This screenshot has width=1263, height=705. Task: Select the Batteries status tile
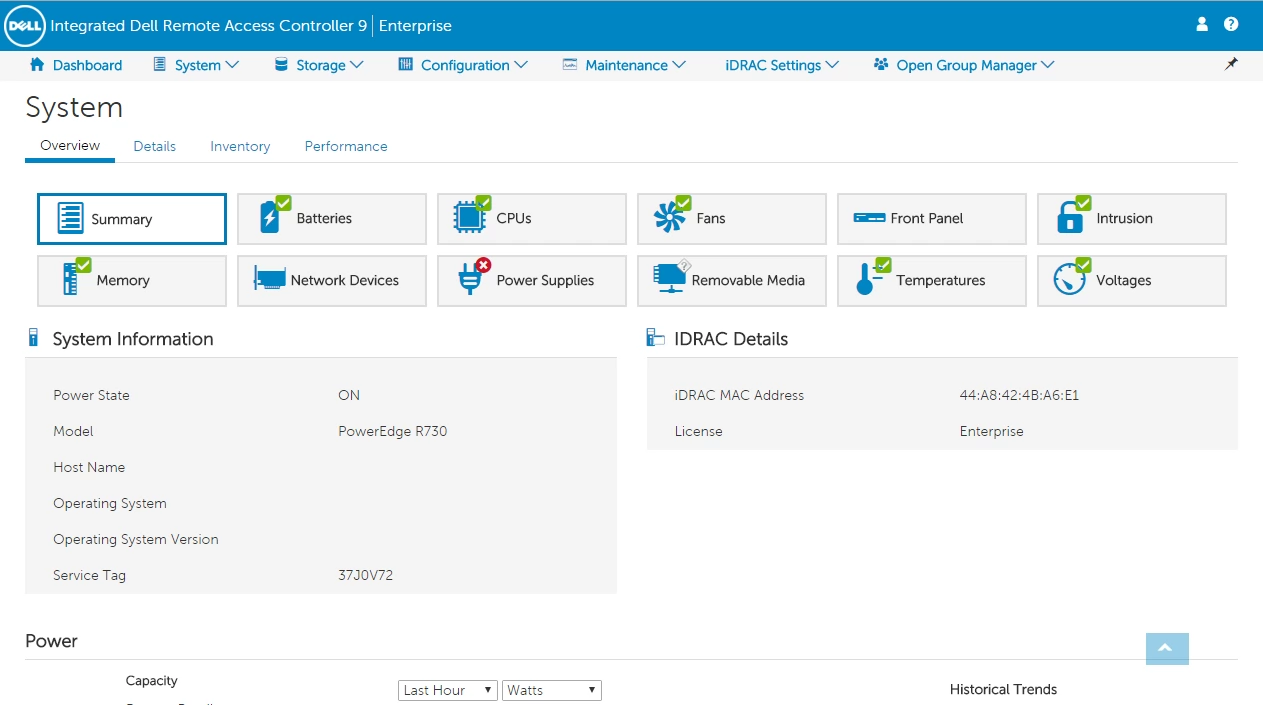point(331,219)
